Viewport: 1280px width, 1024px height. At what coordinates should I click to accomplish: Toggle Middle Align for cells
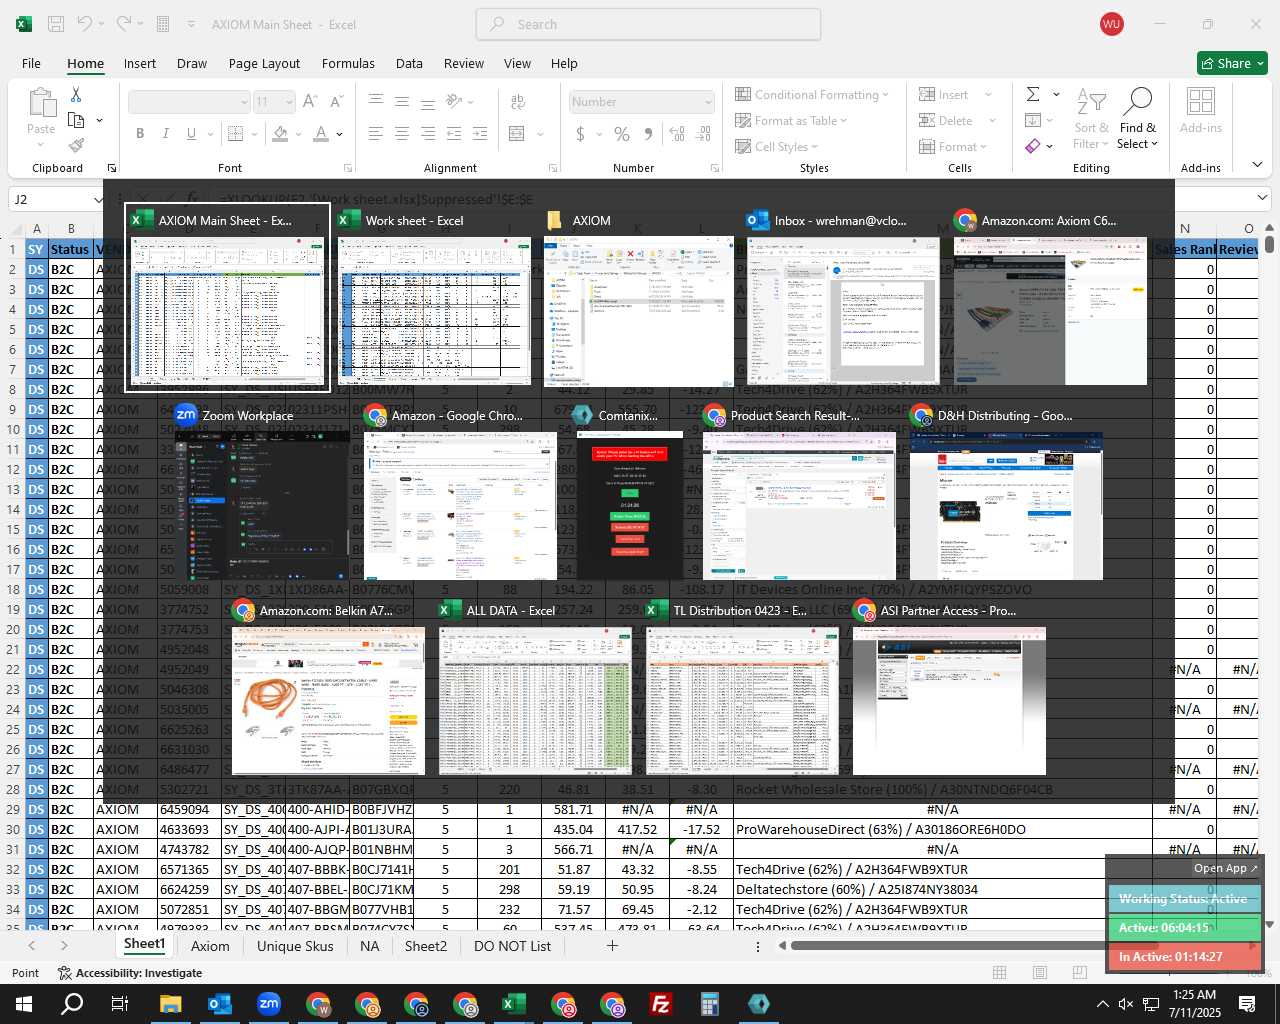click(401, 101)
